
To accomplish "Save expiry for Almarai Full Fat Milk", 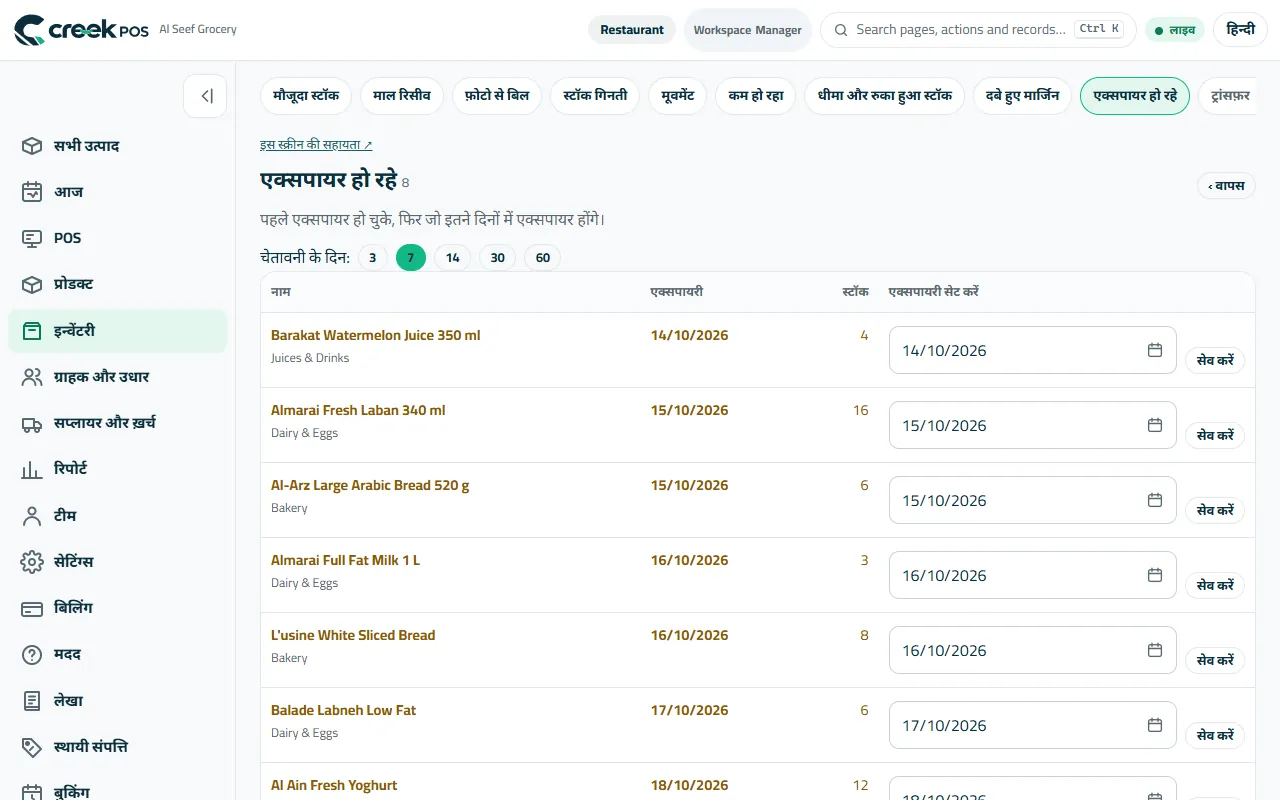I will click(1215, 585).
